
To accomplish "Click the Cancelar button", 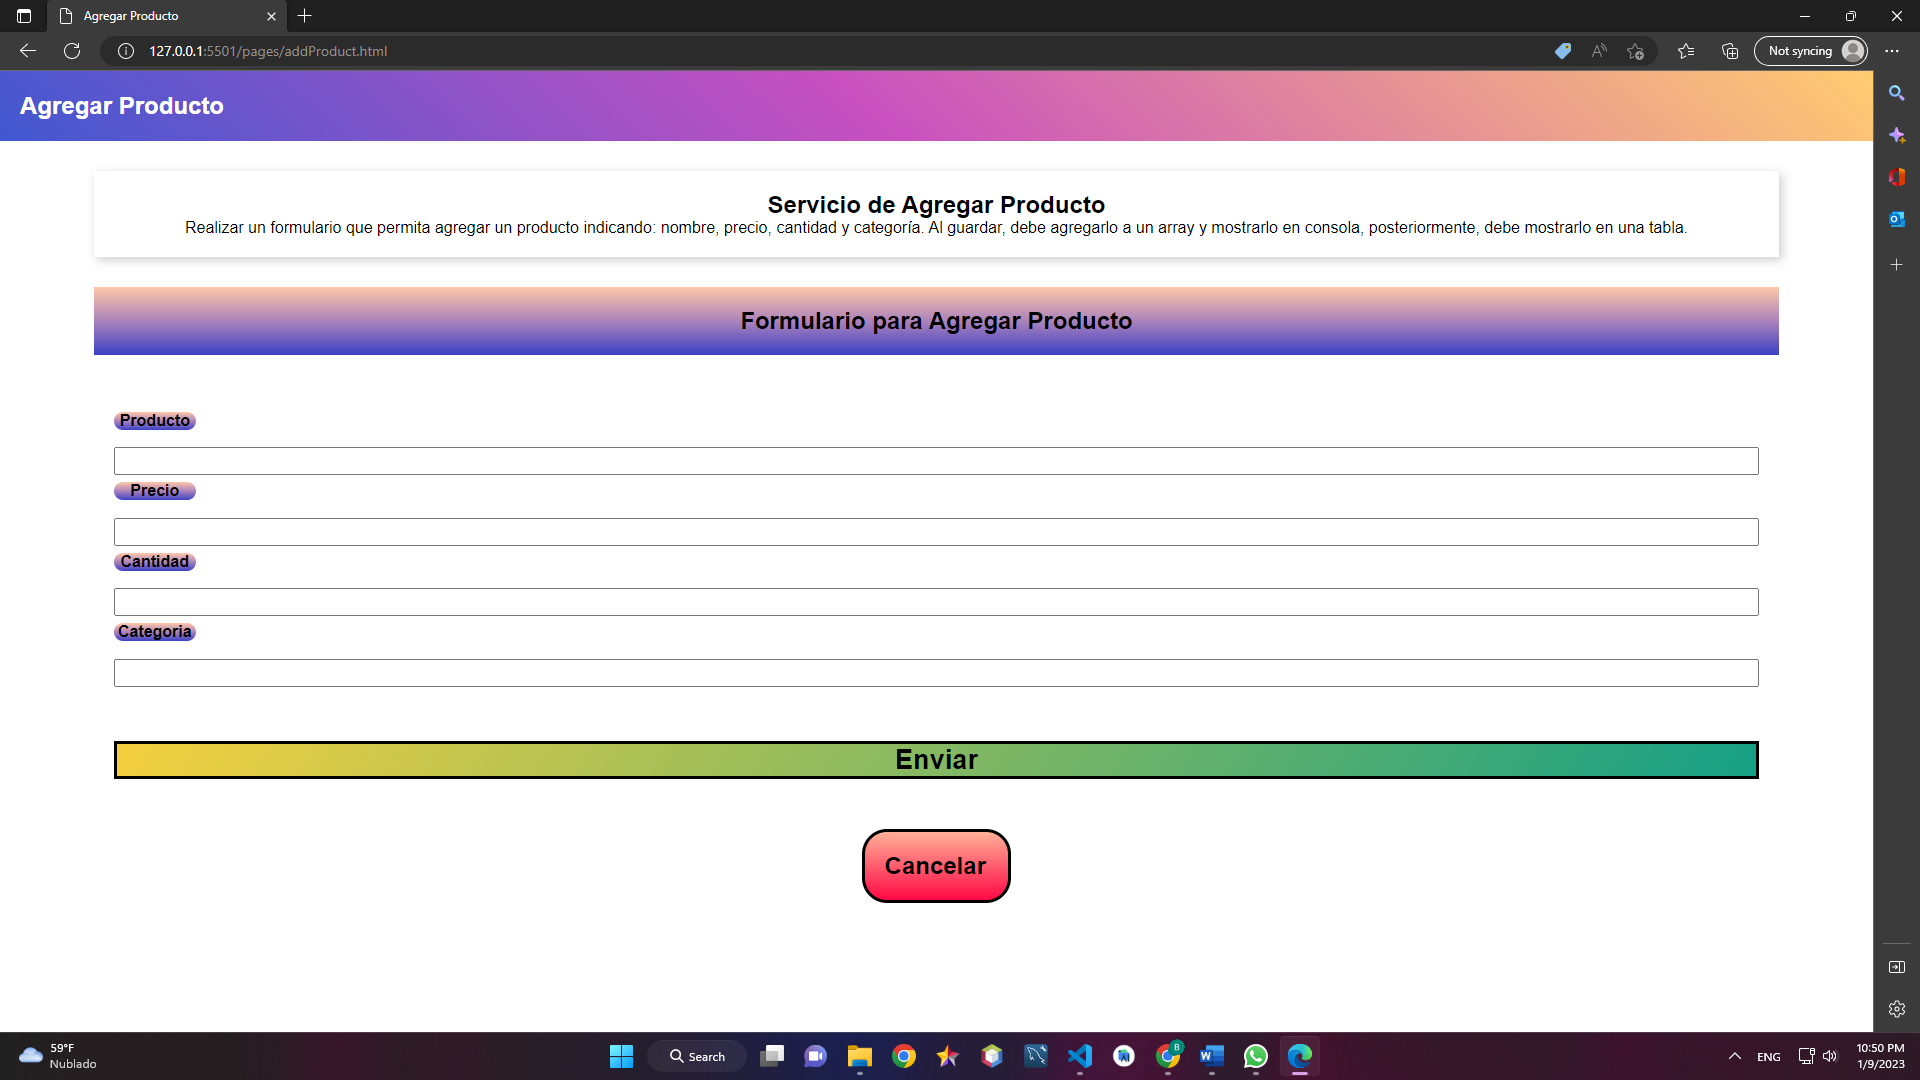I will point(935,866).
